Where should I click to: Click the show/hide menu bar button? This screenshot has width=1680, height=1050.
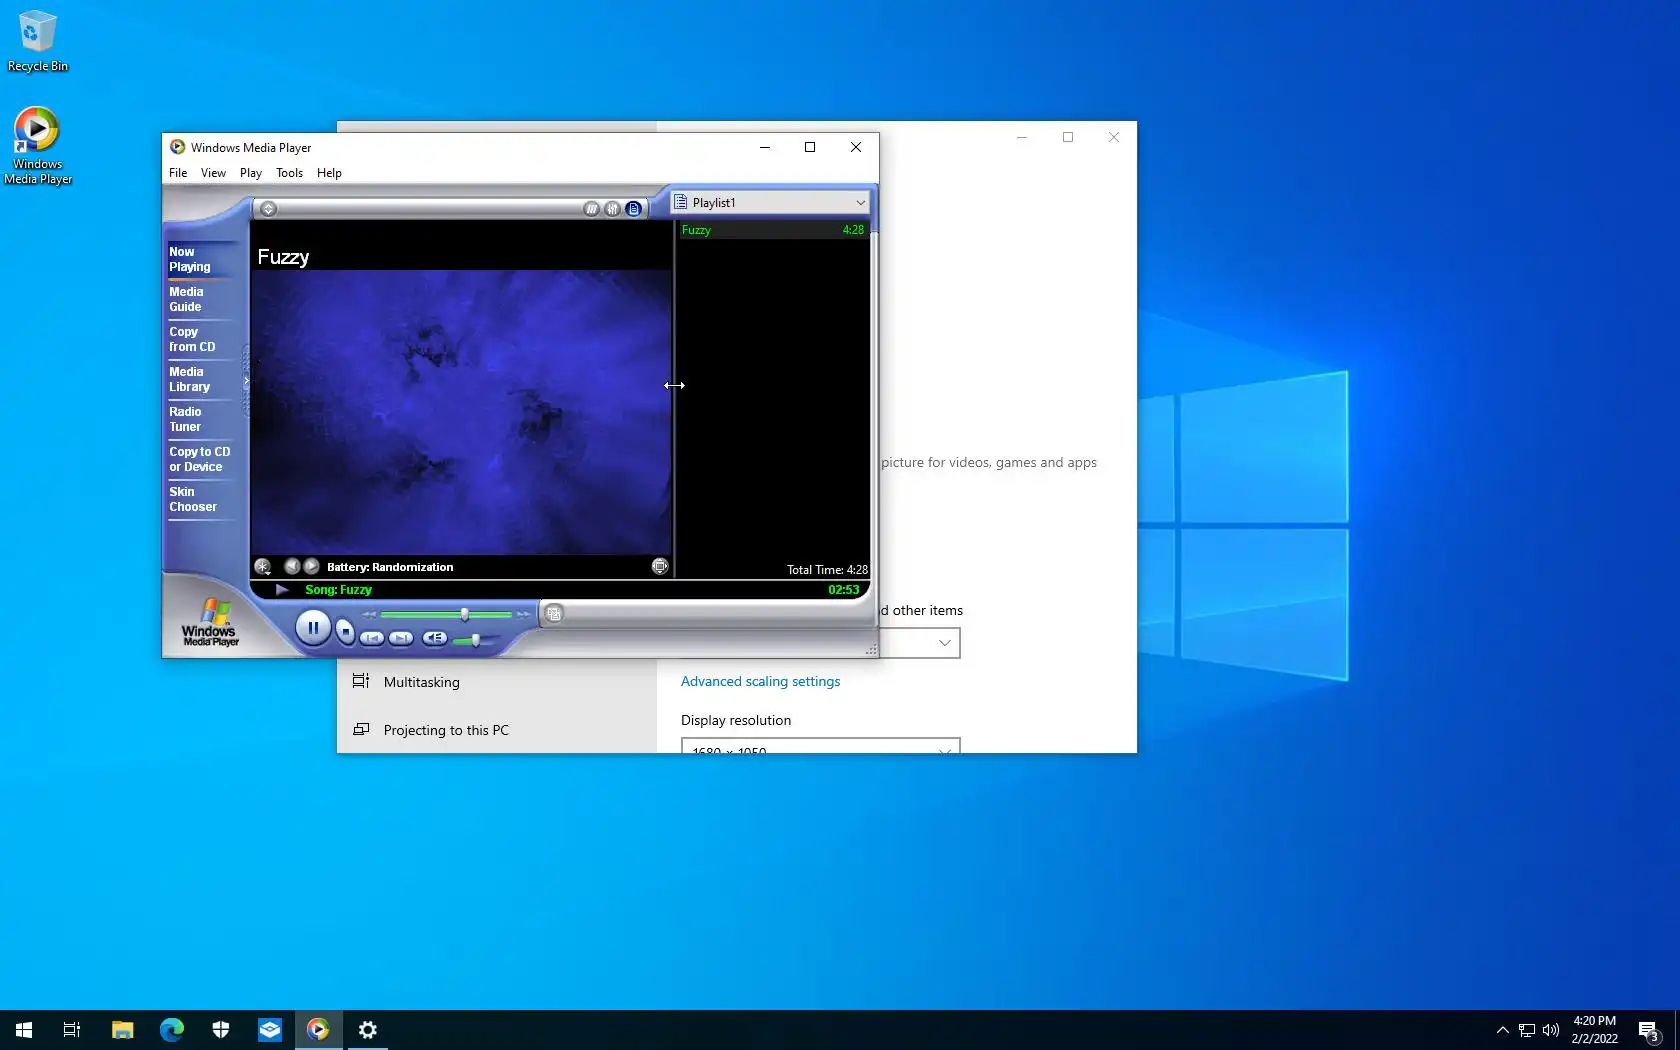(x=268, y=209)
